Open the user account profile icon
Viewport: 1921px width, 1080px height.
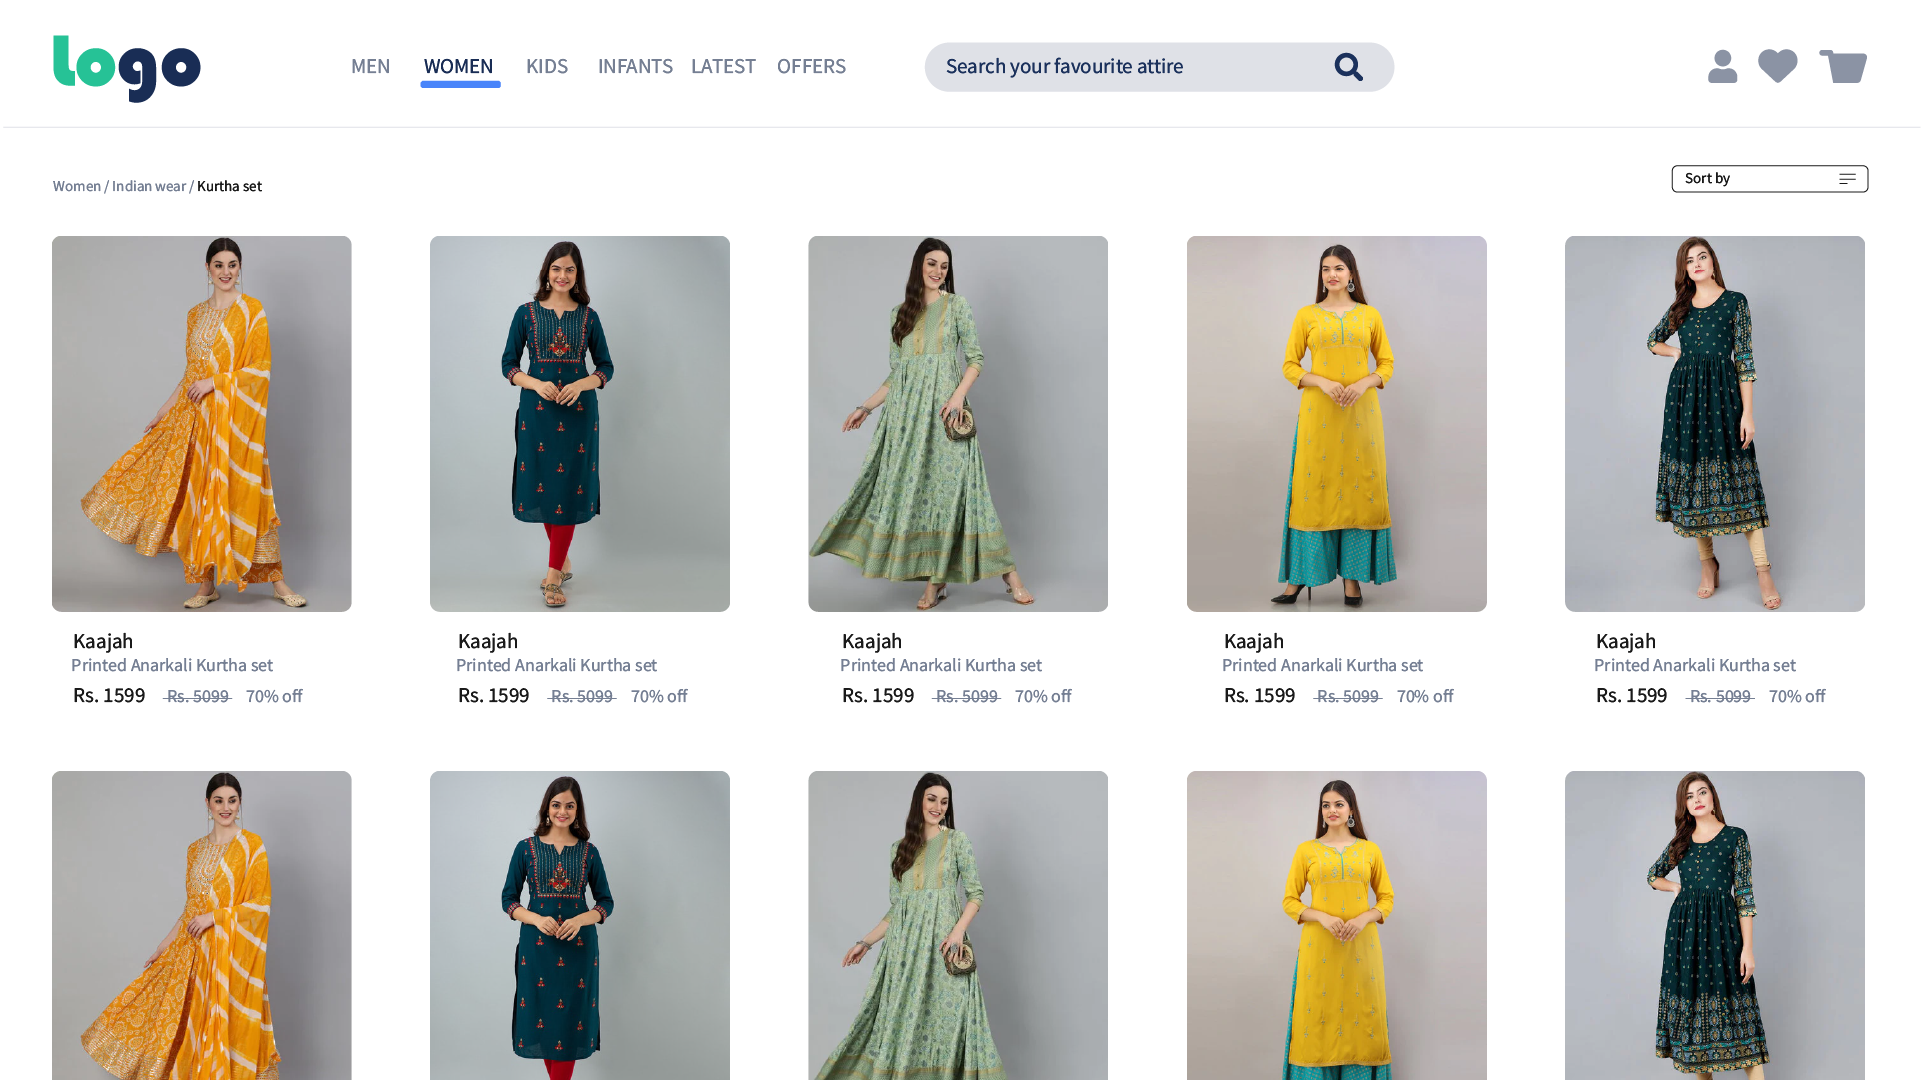(1722, 67)
